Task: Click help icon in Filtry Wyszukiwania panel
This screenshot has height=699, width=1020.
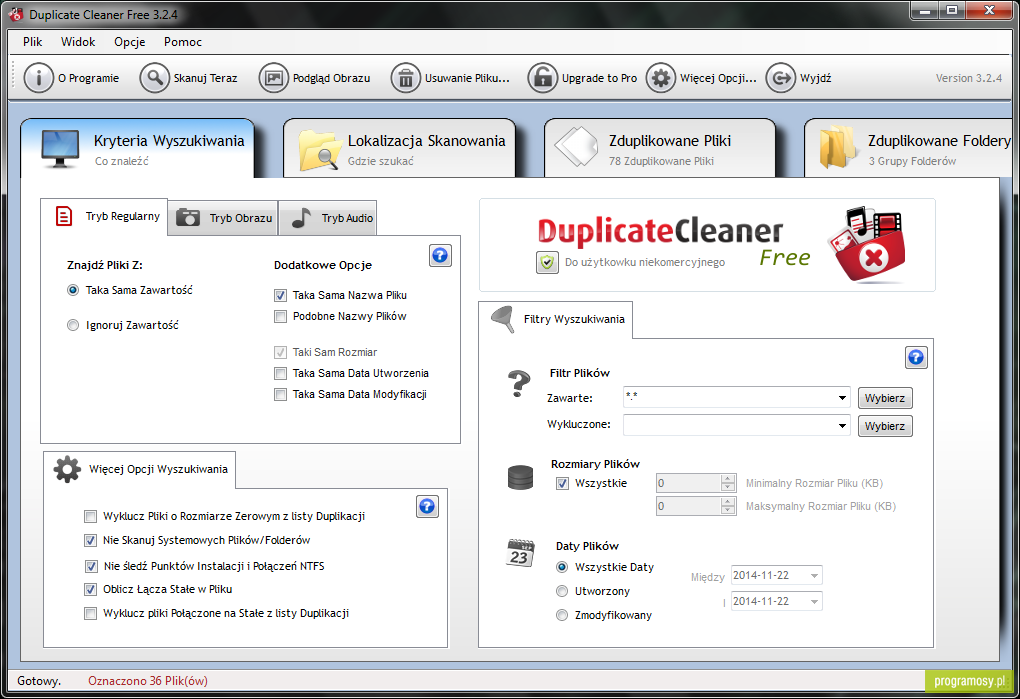Action: coord(916,357)
